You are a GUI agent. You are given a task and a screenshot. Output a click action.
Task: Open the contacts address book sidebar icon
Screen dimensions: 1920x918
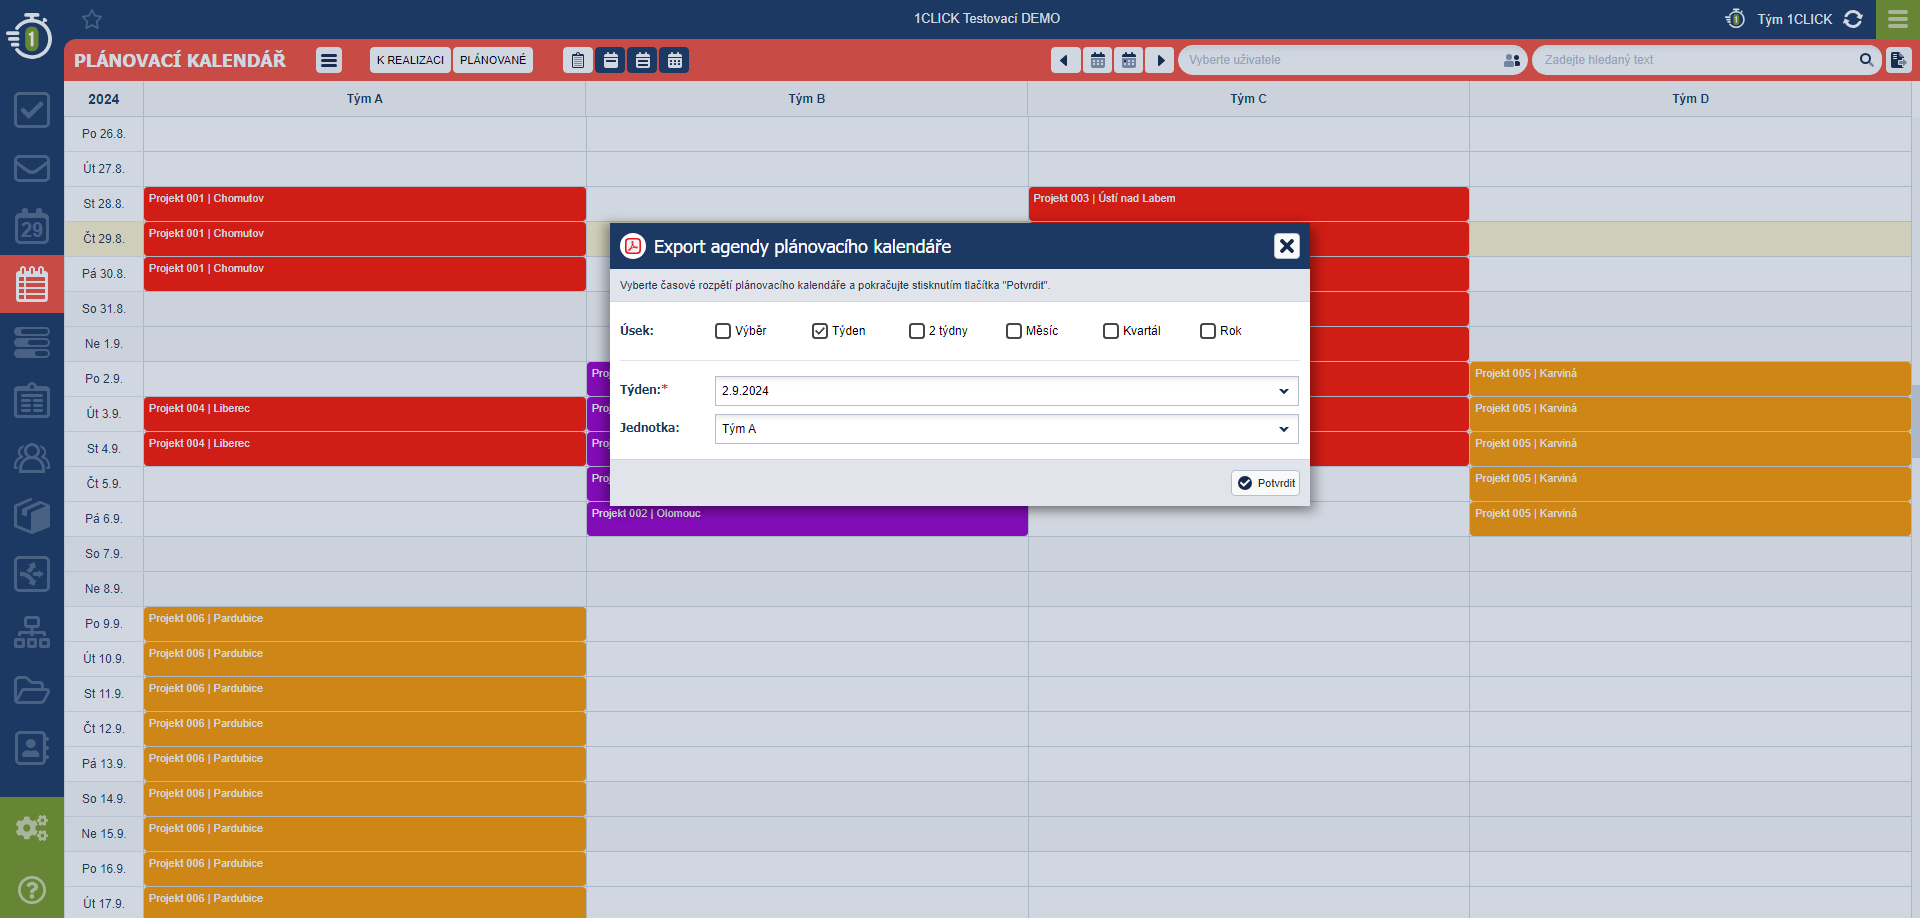(32, 748)
